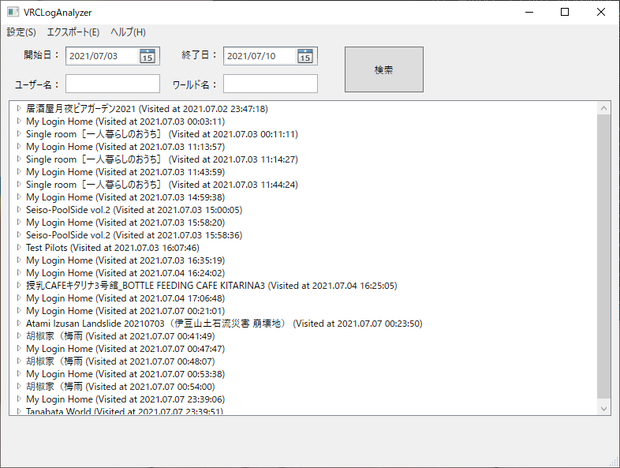Viewport: 620px width, 468px height.
Task: Expand My Login Home visited at 11:13:57
Action: pos(19,146)
